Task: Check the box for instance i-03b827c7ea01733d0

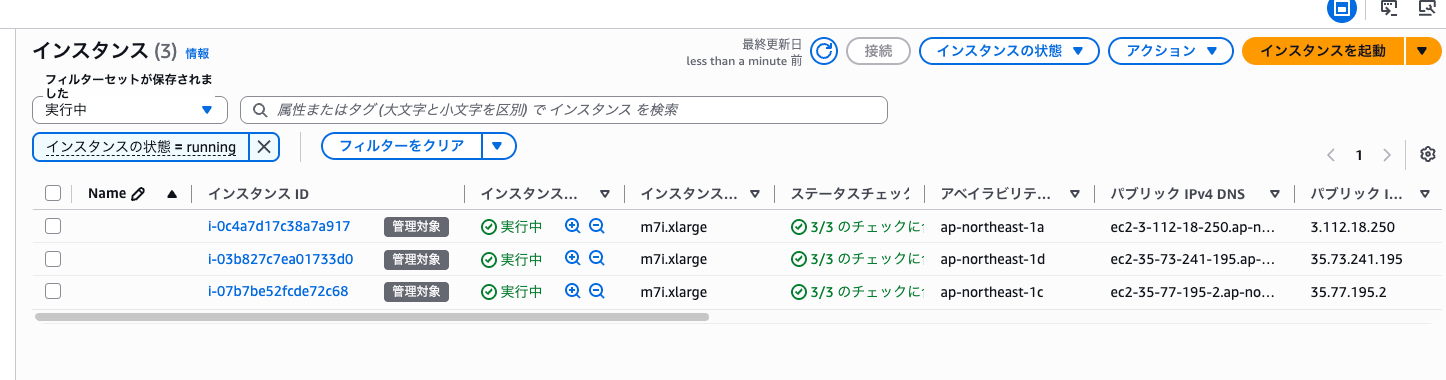Action: pos(53,259)
